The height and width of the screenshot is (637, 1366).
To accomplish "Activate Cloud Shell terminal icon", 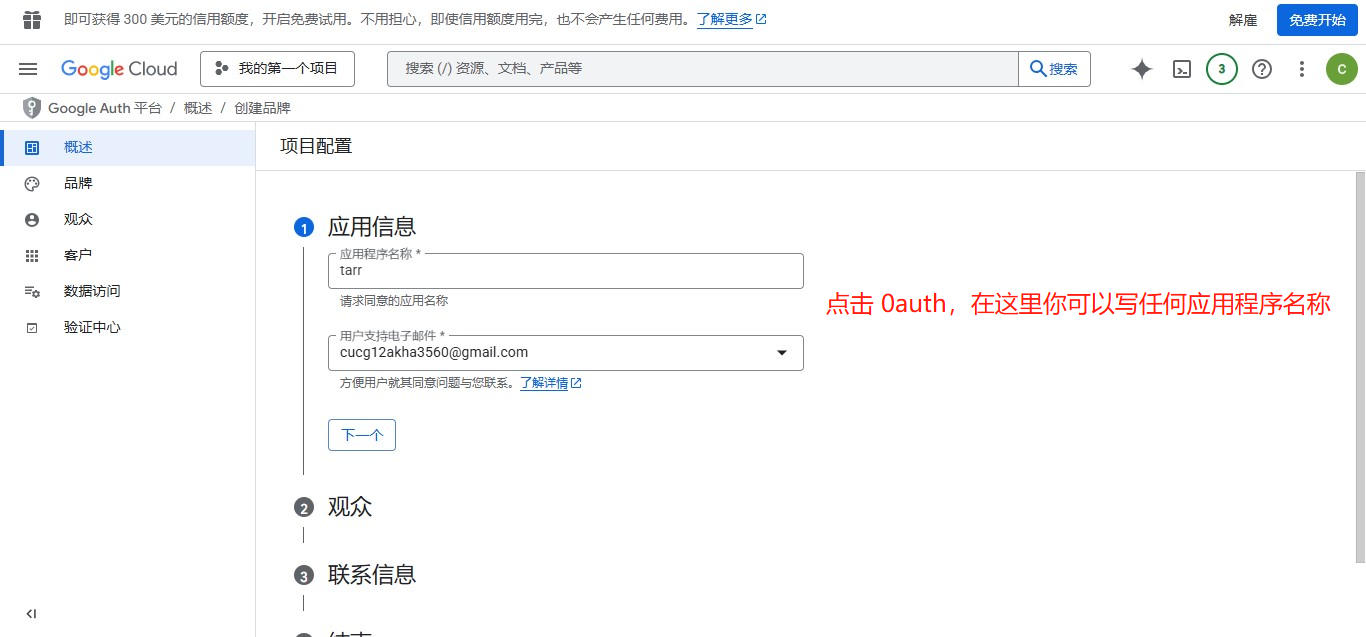I will tap(1181, 69).
